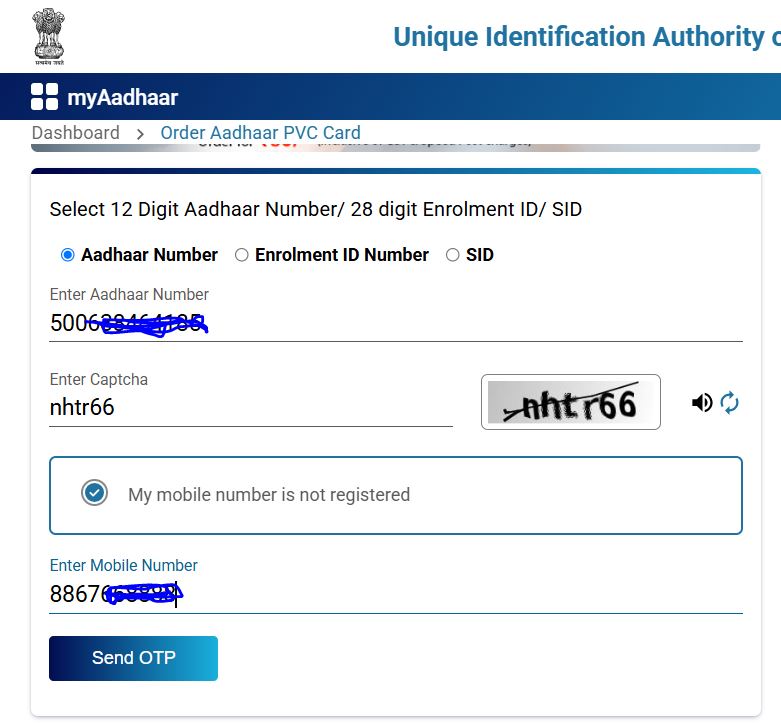Click the Government of India emblem logo
781x725 pixels.
coord(47,36)
